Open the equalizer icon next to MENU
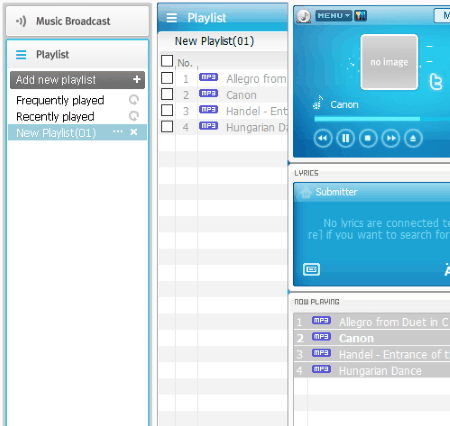Image resolution: width=450 pixels, height=426 pixels. pyautogui.click(x=360, y=15)
